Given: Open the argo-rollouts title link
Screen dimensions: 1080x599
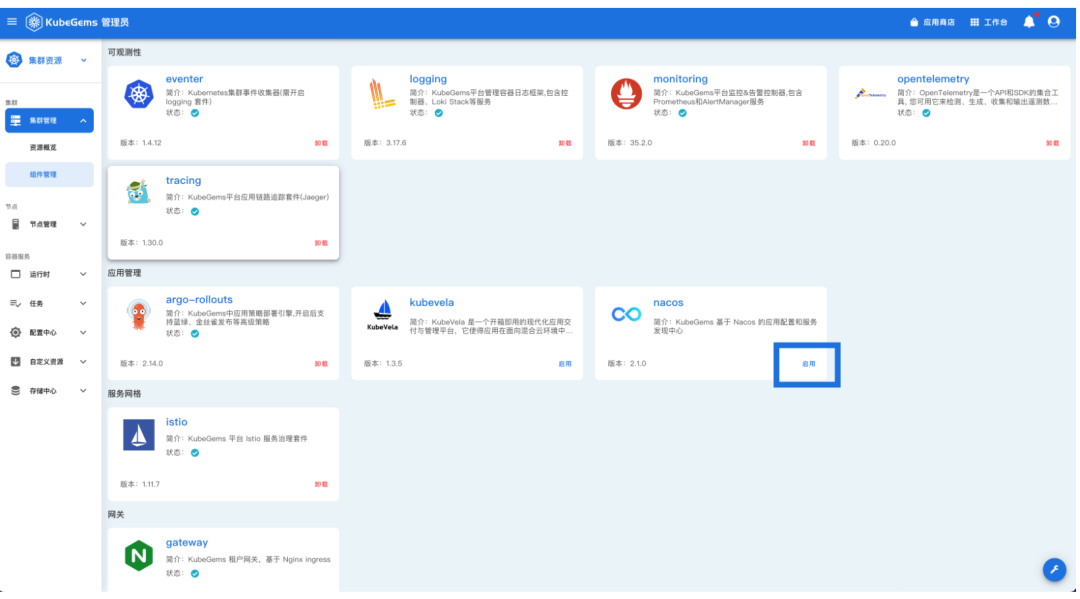Looking at the screenshot, I should 199,300.
